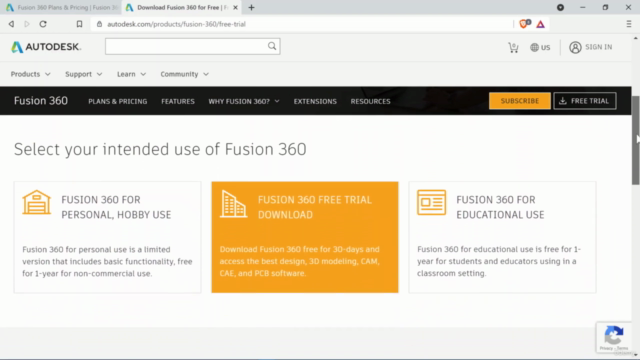Switch to Fusion 360 Plans & Pricing tab
This screenshot has height=360, width=640.
(x=61, y=7)
